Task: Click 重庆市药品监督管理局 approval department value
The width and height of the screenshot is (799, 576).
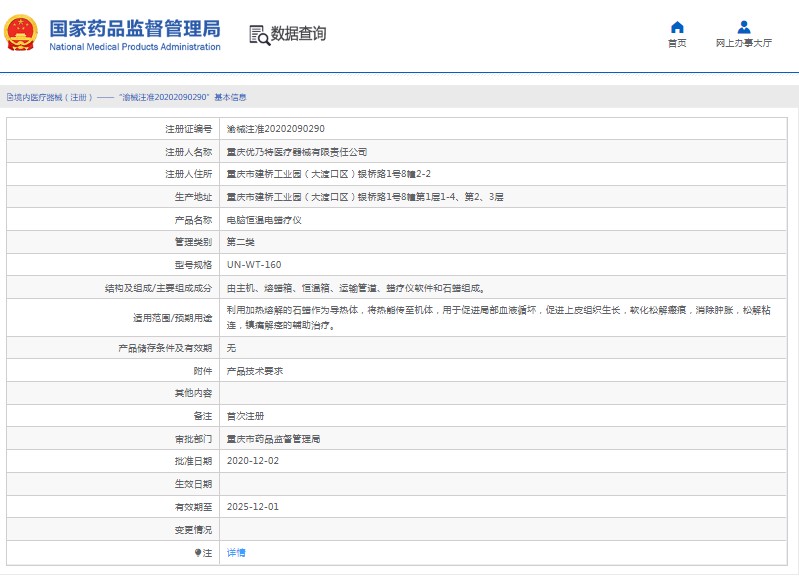Action: tap(274, 439)
